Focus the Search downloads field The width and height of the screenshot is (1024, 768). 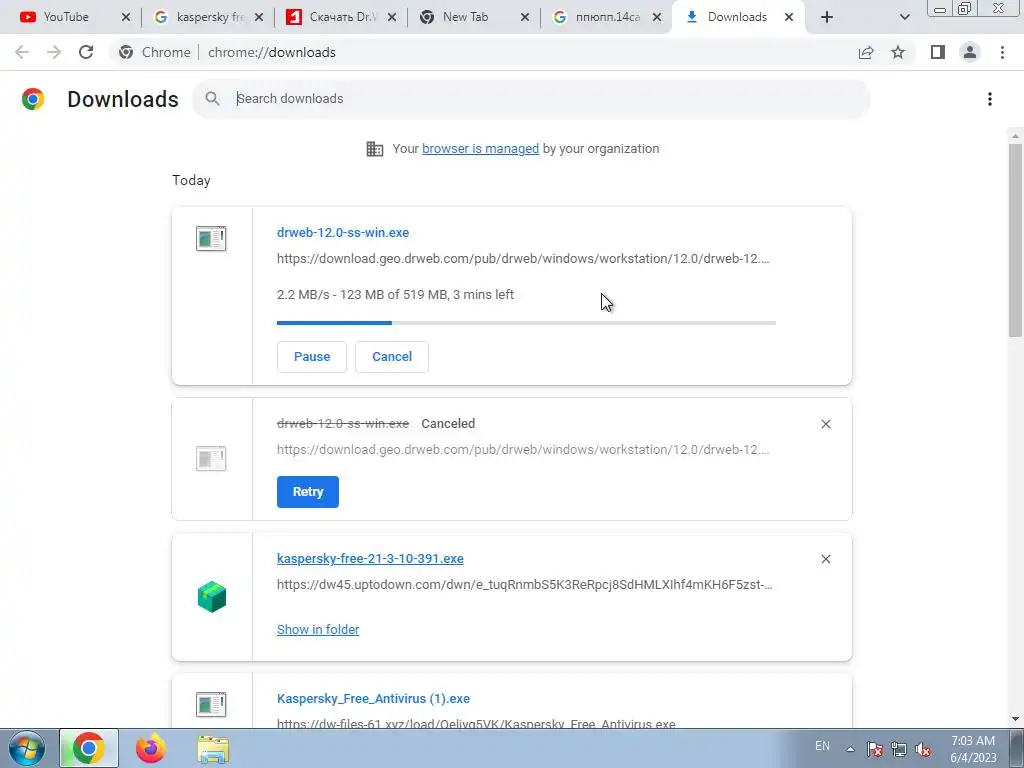pyautogui.click(x=530, y=99)
